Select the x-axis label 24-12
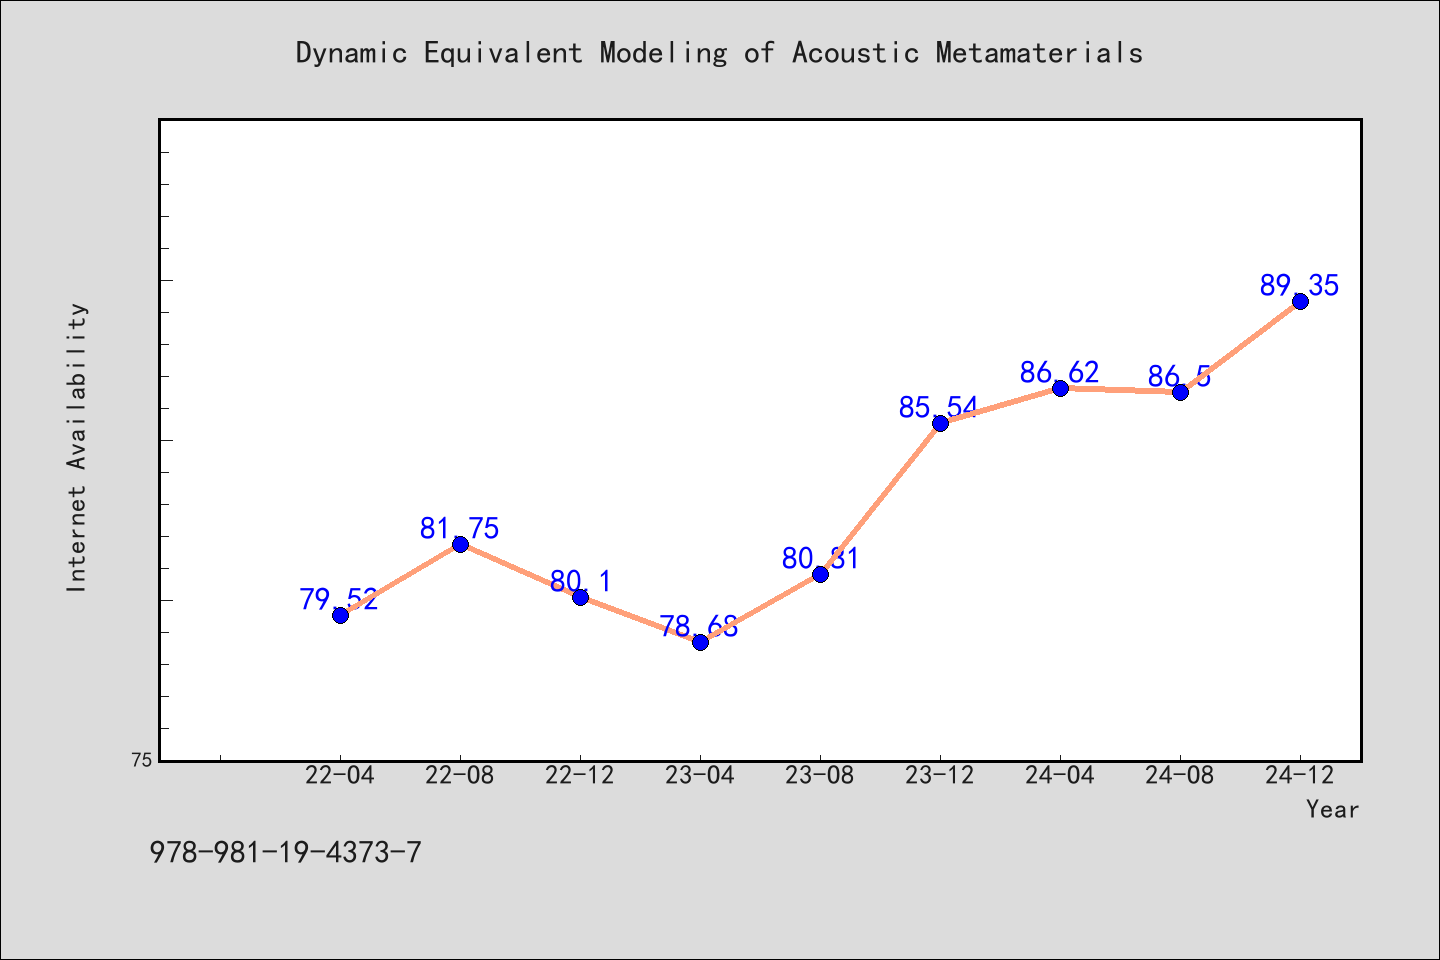Image resolution: width=1440 pixels, height=960 pixels. 1300,776
